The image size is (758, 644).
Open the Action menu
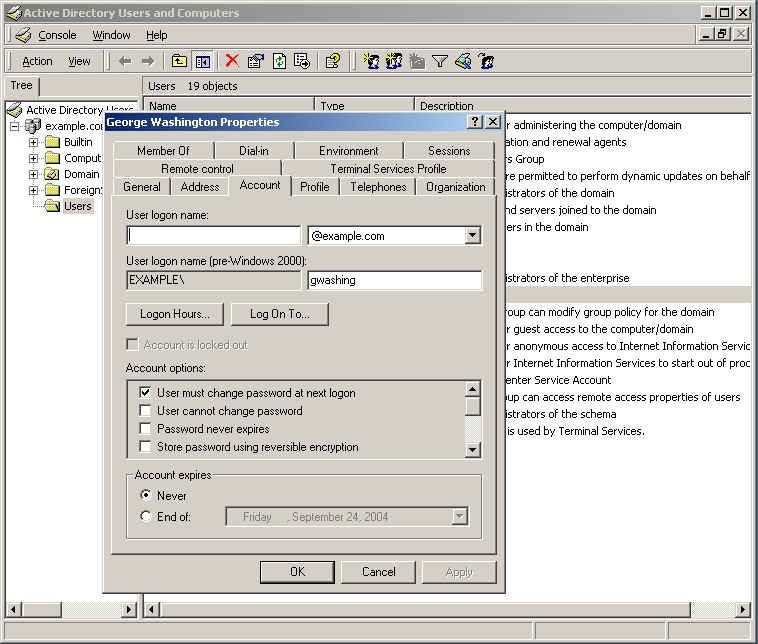coord(37,61)
